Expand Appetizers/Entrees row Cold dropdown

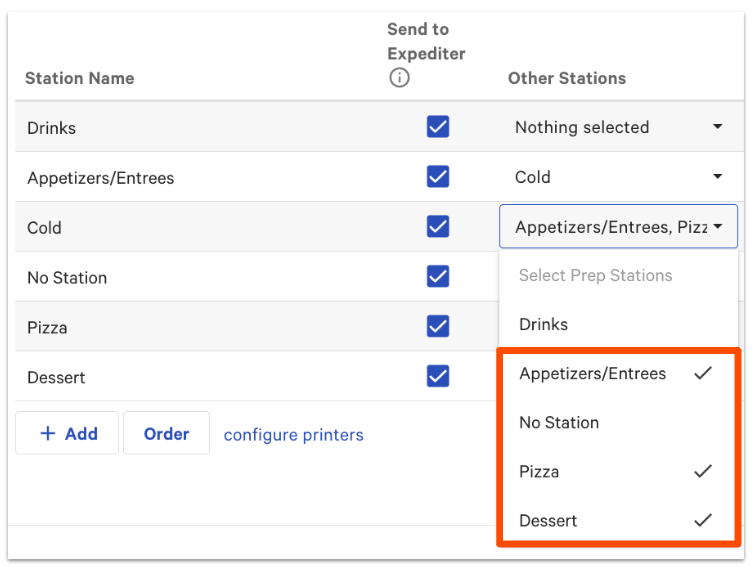[617, 177]
